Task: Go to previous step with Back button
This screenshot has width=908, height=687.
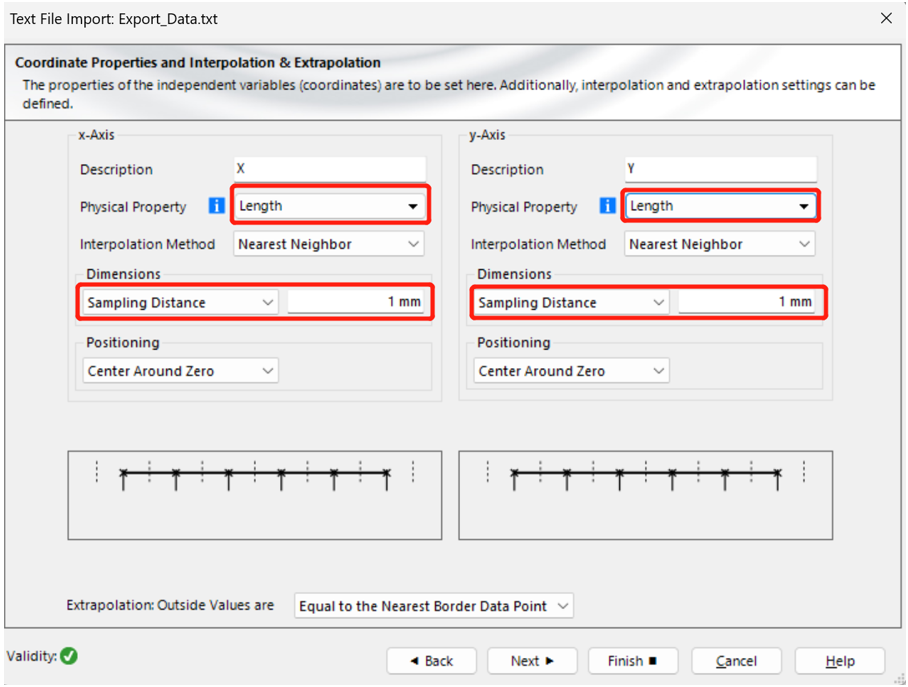Action: click(432, 661)
